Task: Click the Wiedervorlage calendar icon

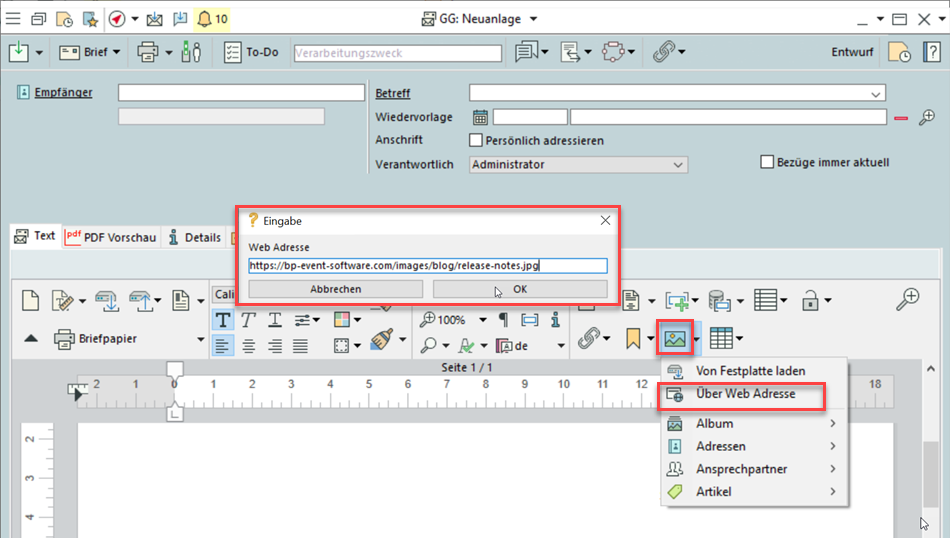Action: coord(480,117)
